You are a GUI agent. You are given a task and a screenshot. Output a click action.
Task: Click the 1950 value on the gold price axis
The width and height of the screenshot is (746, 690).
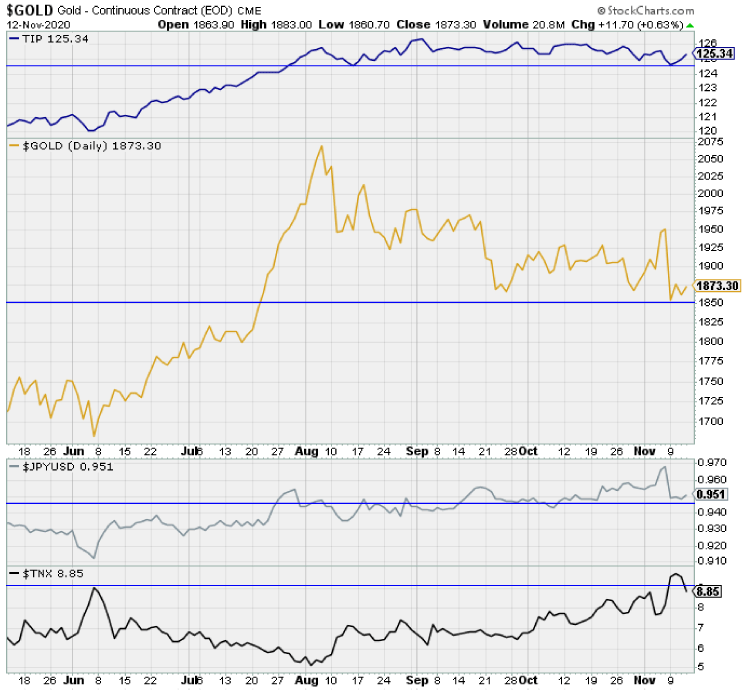tap(710, 229)
